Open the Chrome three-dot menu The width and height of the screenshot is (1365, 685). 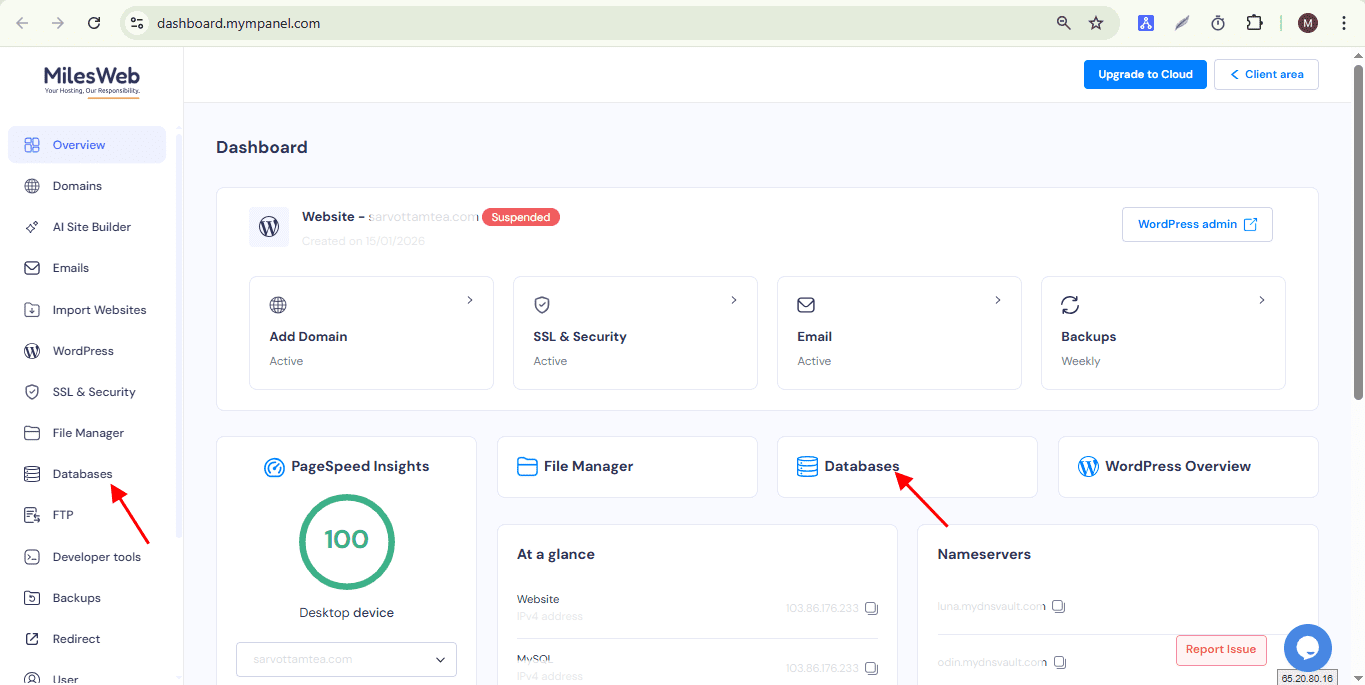pos(1343,22)
